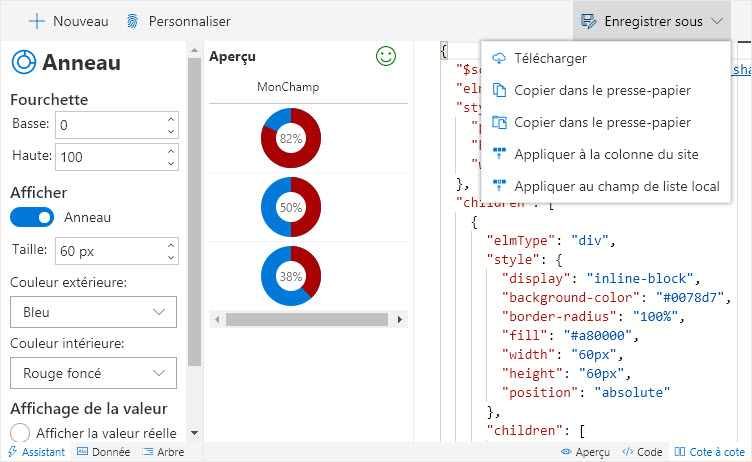Click the Nouveau plus icon
This screenshot has width=752, height=462.
(x=36, y=20)
